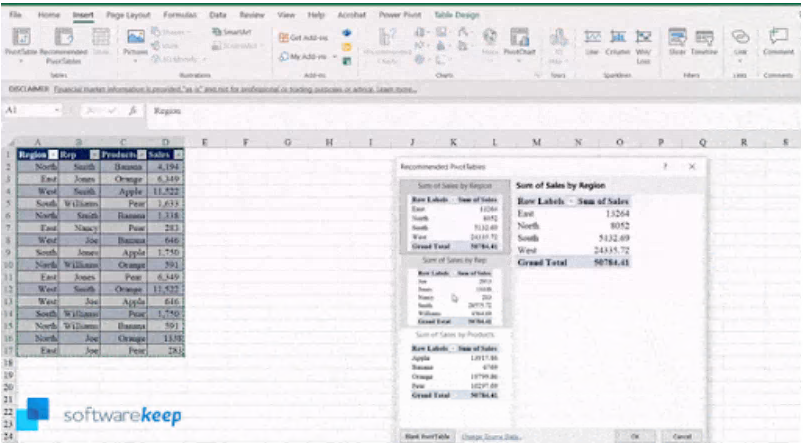
Task: Click the PivotTable icon in the ribbon
Action: pyautogui.click(x=19, y=38)
